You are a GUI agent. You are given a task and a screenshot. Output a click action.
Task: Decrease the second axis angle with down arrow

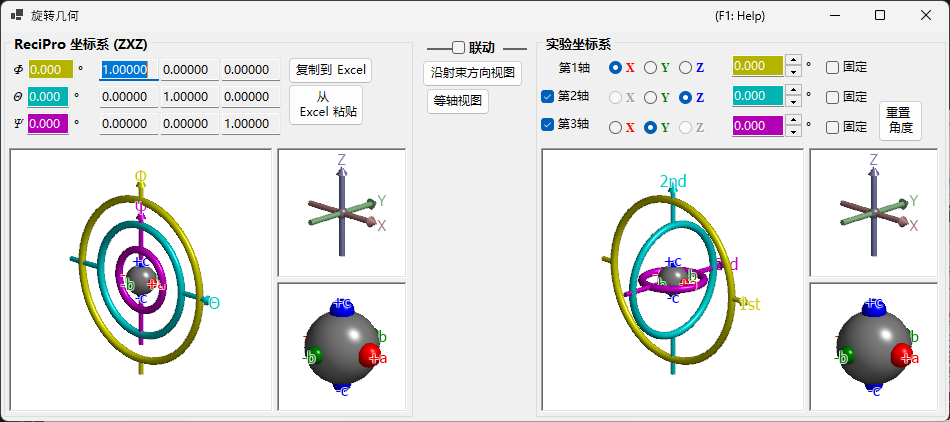(792, 102)
